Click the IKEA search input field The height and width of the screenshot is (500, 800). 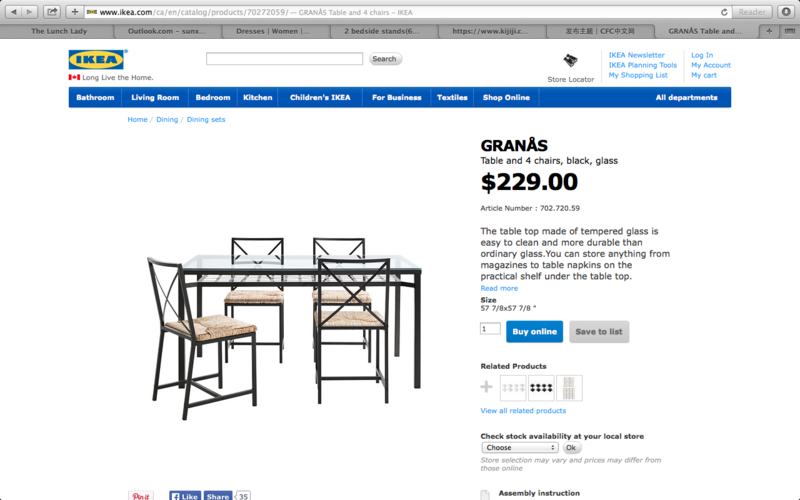coord(284,59)
